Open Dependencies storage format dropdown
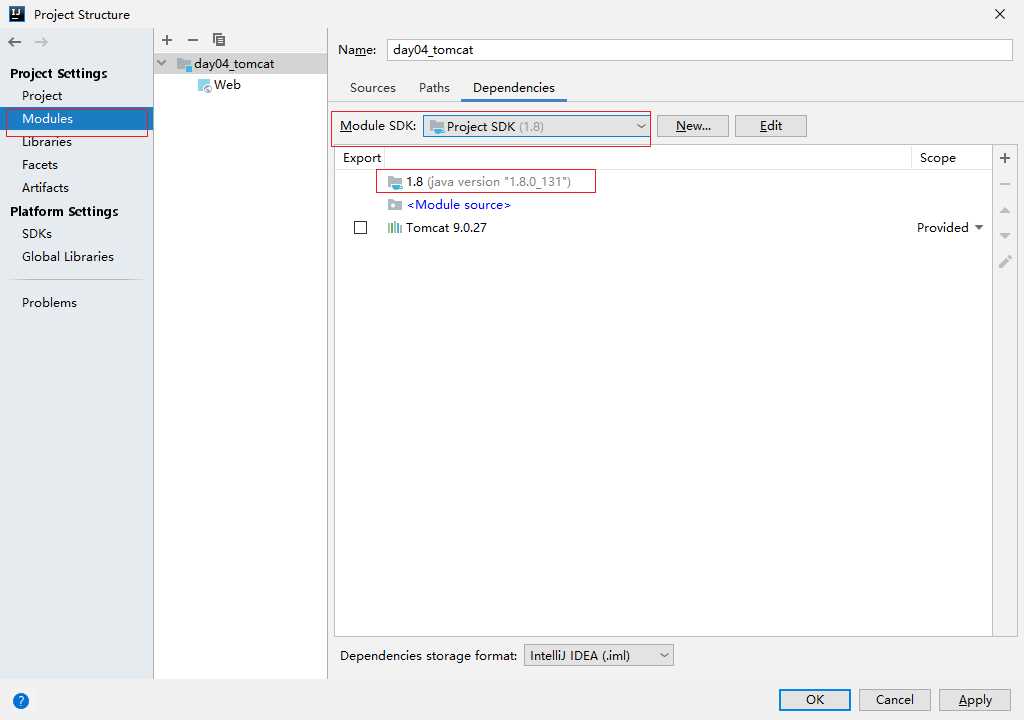Viewport: 1024px width, 720px height. pos(598,655)
